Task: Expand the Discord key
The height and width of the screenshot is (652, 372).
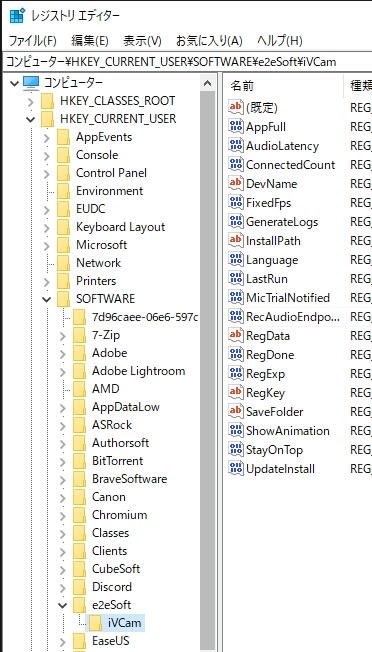Action: (62, 587)
